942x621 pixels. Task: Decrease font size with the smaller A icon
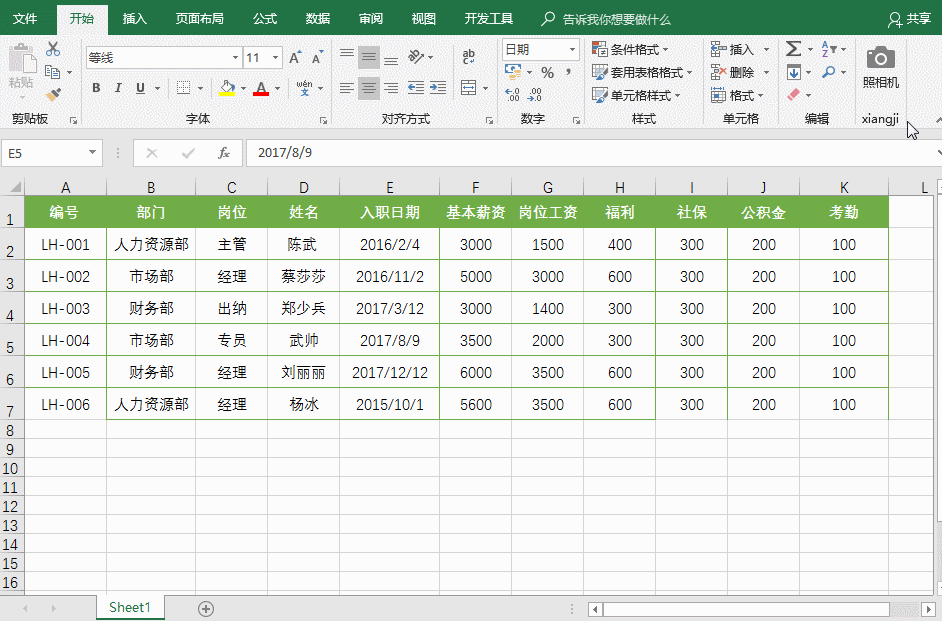(x=317, y=58)
